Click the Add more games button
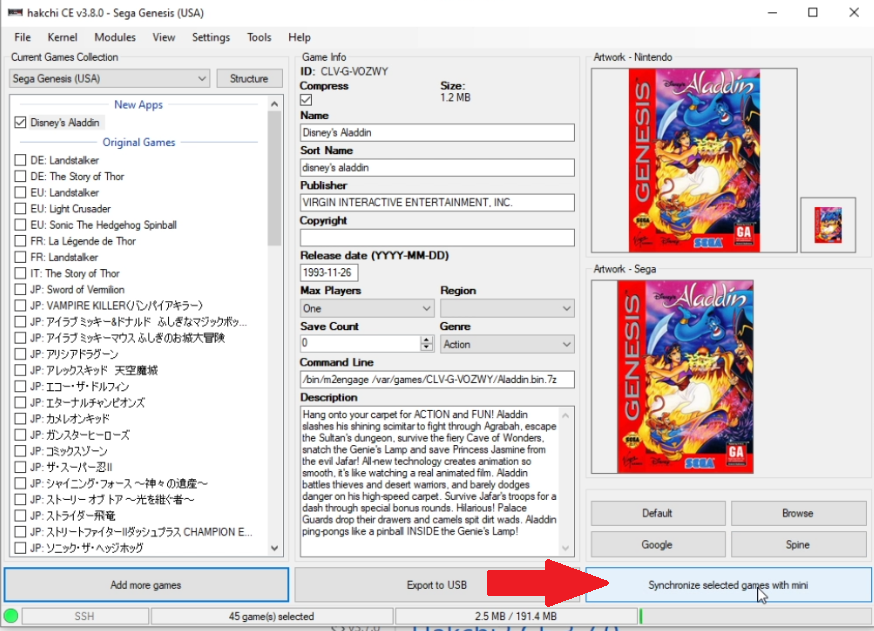 pyautogui.click(x=146, y=585)
